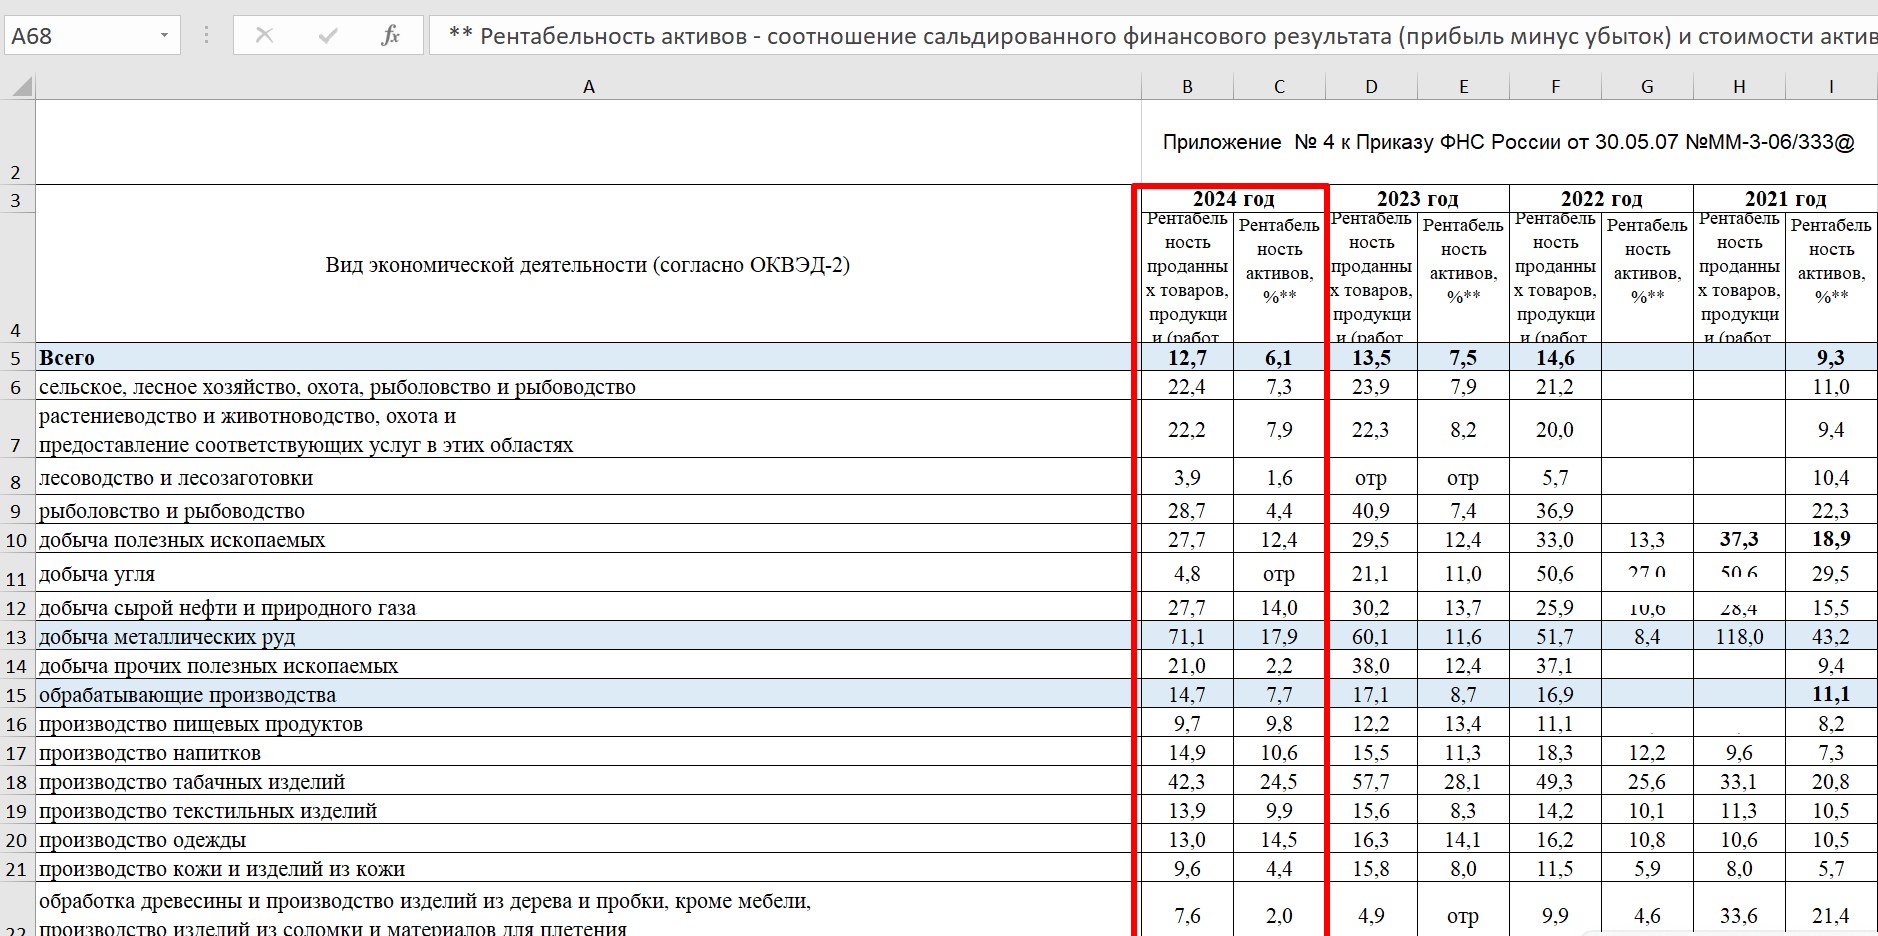
Task: Click value 71,1 in металлических руд row
Action: pos(1187,637)
